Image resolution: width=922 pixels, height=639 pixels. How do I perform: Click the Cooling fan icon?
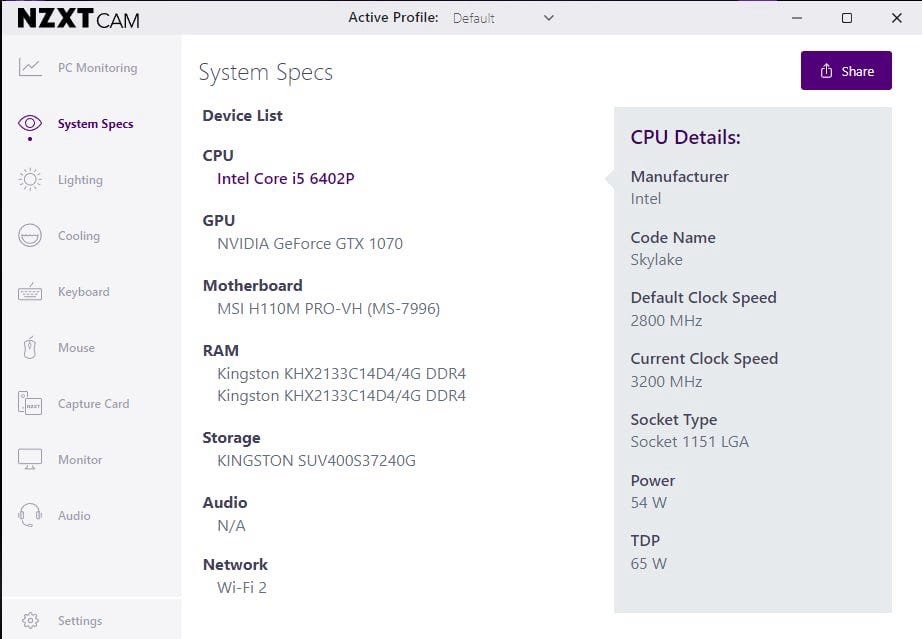(30, 236)
